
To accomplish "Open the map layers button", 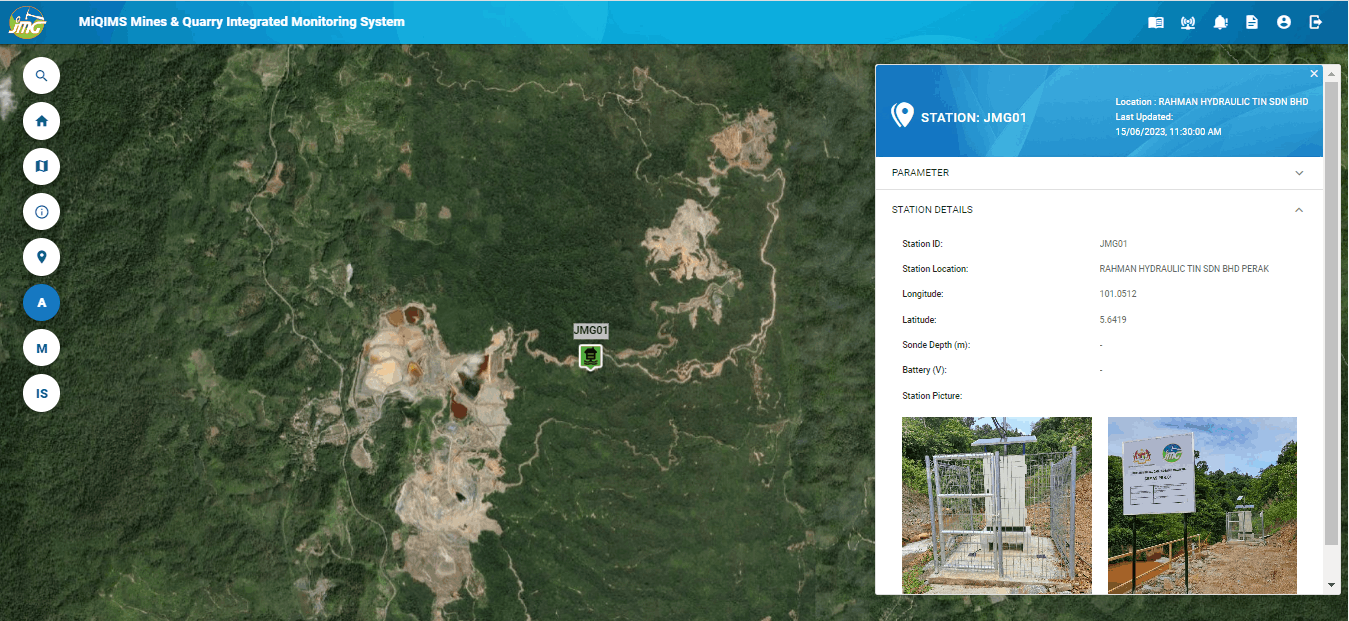I will tap(41, 166).
